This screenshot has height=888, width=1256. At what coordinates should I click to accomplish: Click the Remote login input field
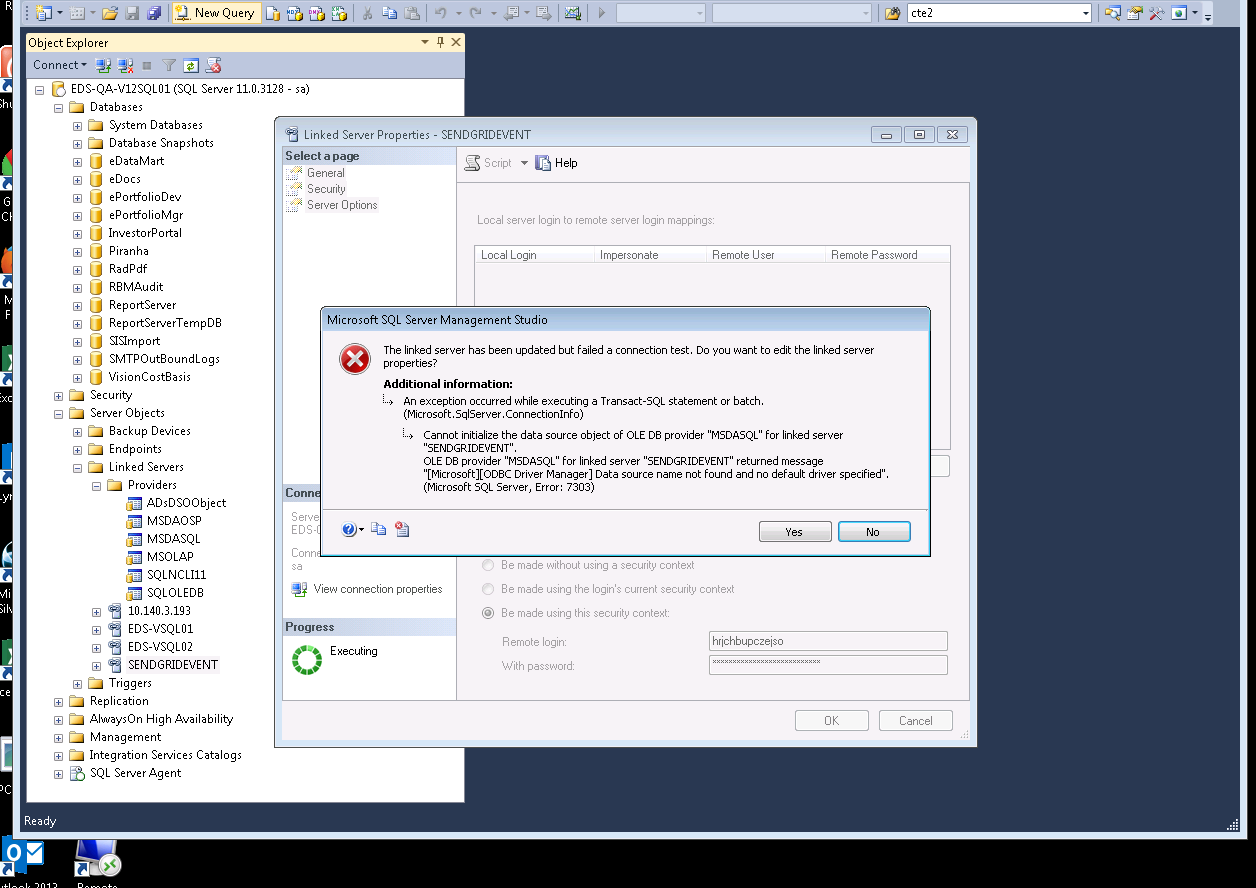(827, 641)
